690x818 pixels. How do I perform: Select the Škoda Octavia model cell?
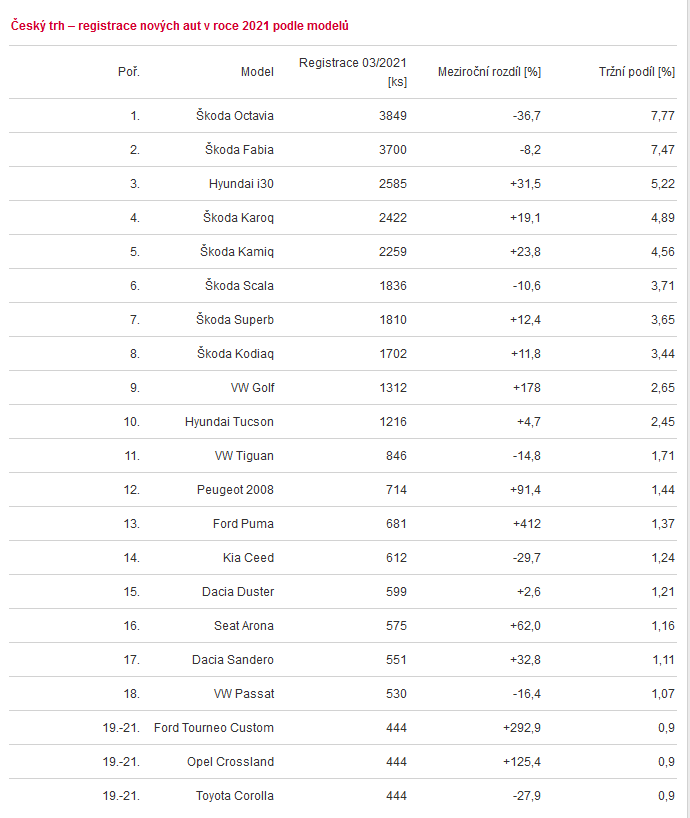click(235, 116)
